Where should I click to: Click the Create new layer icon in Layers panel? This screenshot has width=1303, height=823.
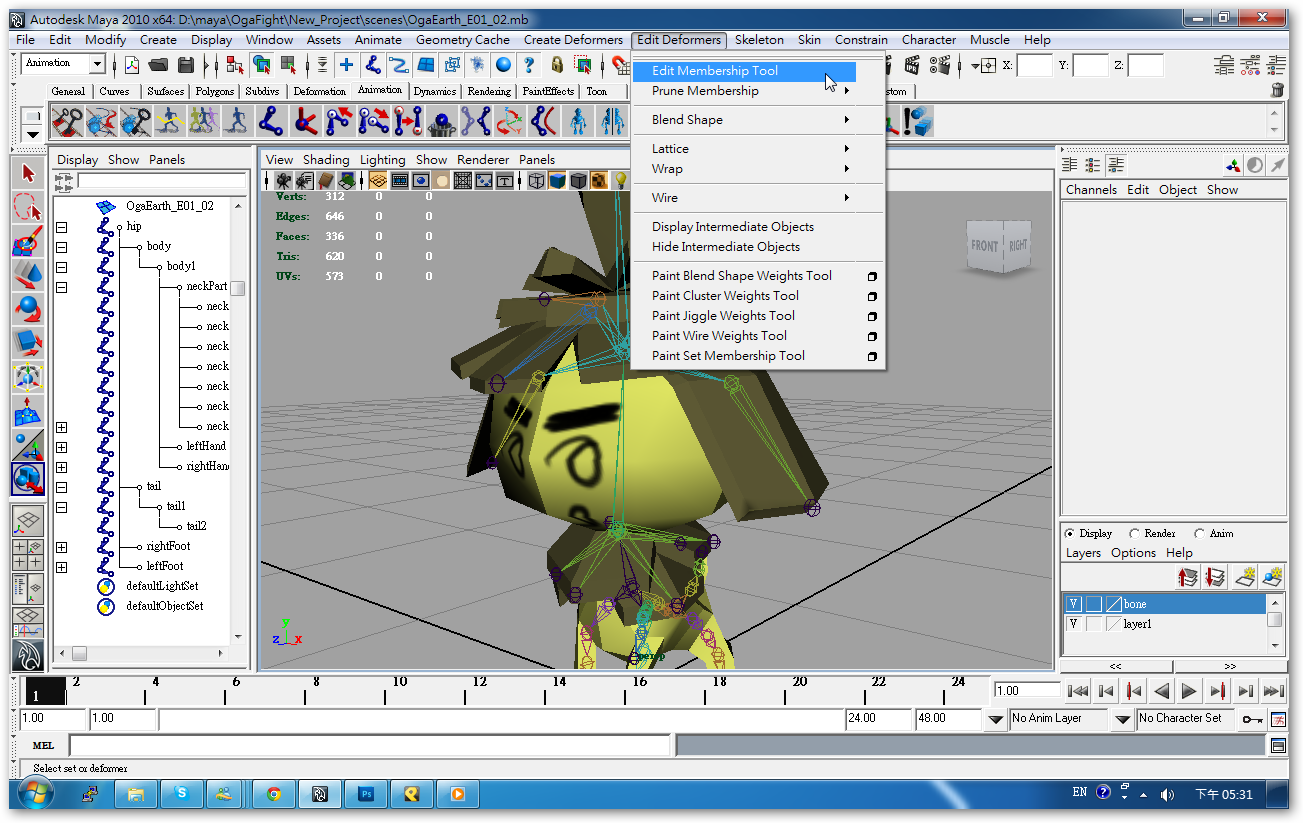pos(1246,577)
